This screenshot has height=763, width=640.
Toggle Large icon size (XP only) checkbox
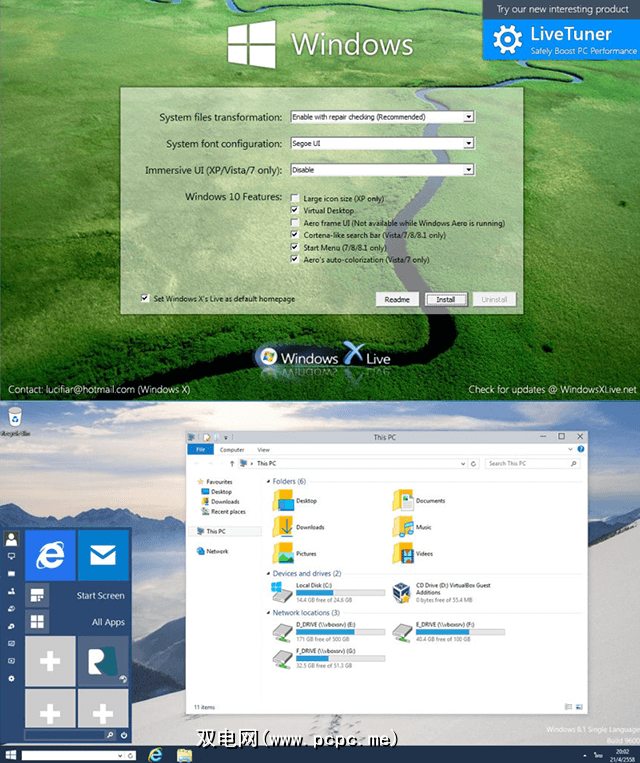click(294, 198)
